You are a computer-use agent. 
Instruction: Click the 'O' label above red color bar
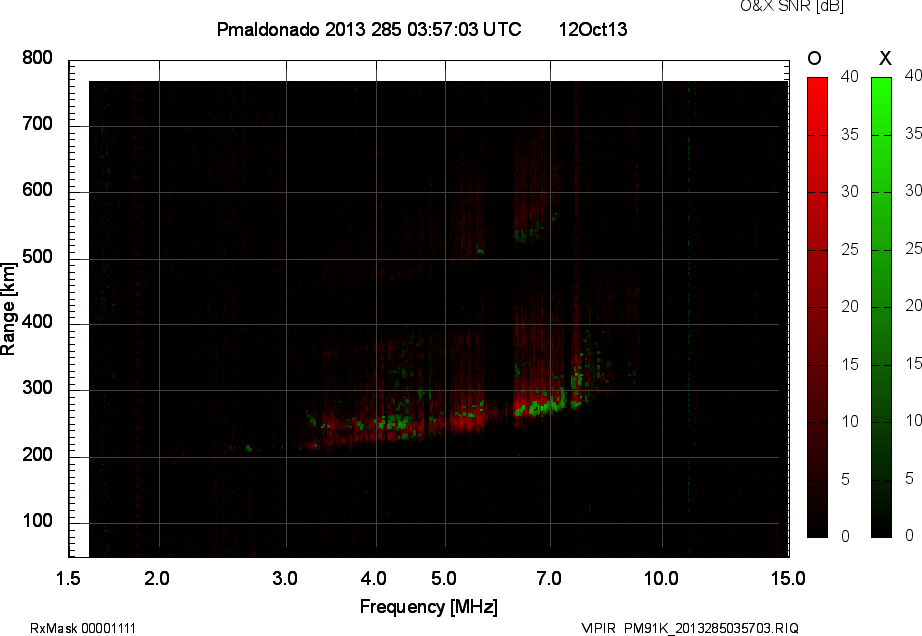click(814, 58)
